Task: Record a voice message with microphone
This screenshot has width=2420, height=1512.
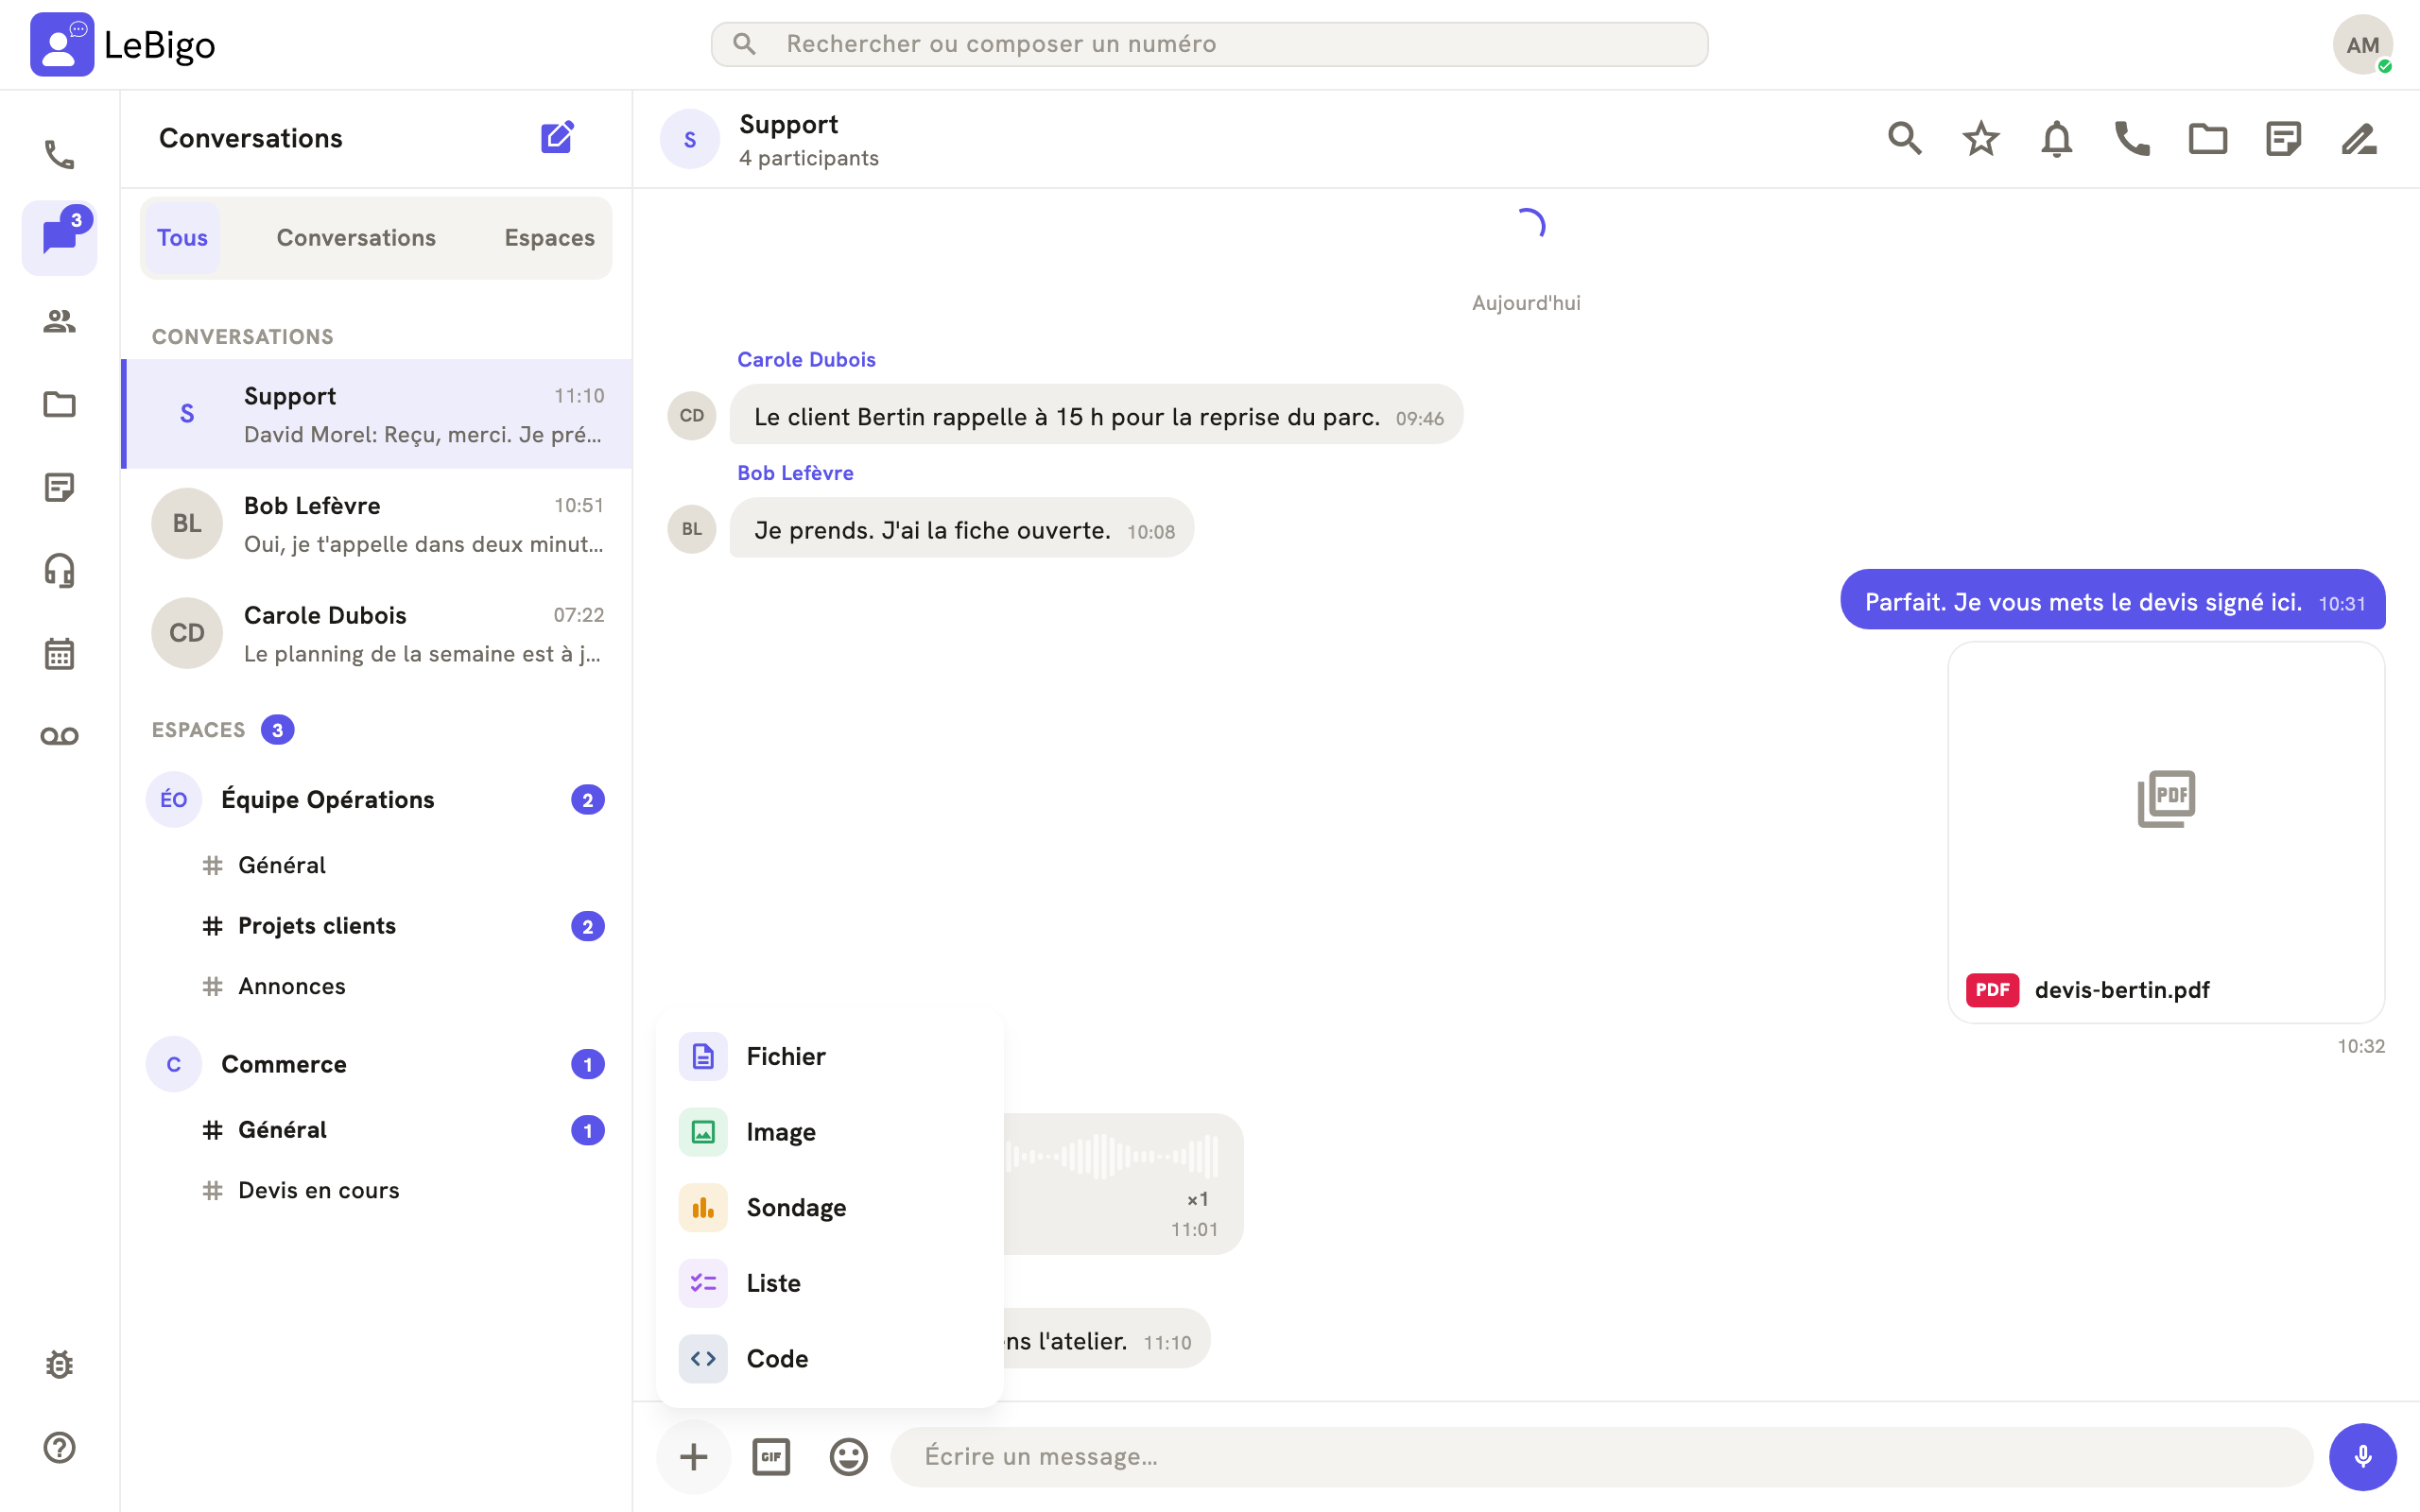Action: (x=2362, y=1456)
